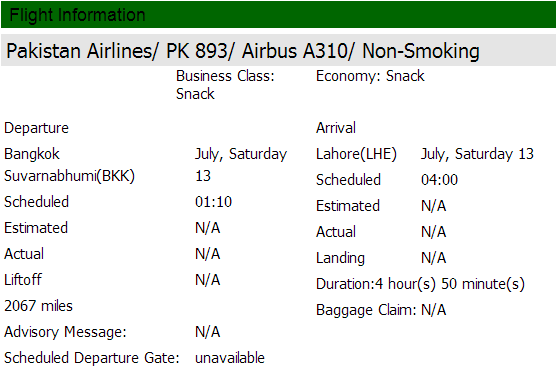Click the Flight Information header bar
The image size is (556, 370).
(278, 15)
